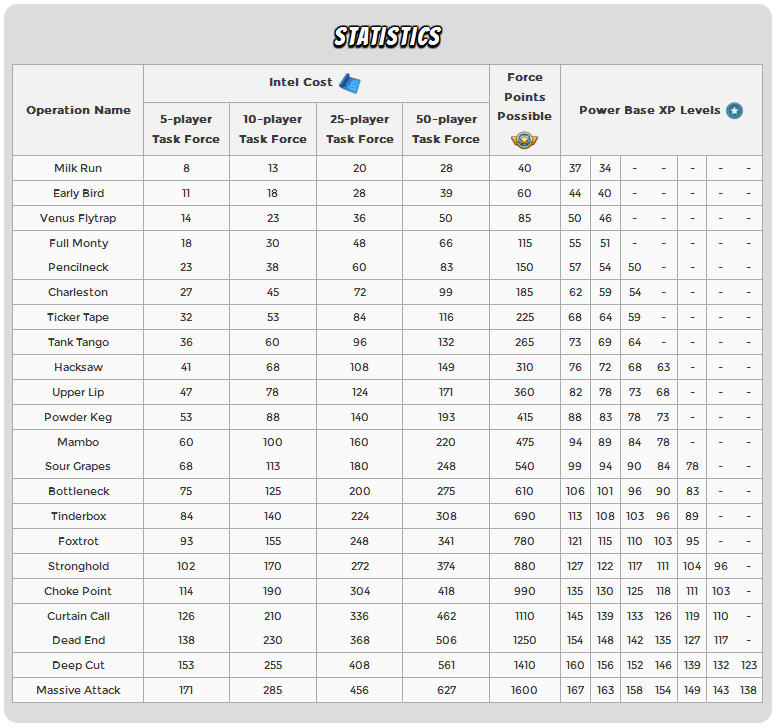The height and width of the screenshot is (728, 777).
Task: Select the Choke Point row label
Action: tap(78, 591)
